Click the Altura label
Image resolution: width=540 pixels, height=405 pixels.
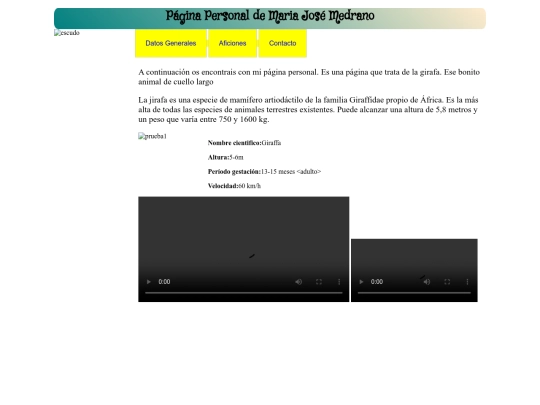pyautogui.click(x=218, y=157)
